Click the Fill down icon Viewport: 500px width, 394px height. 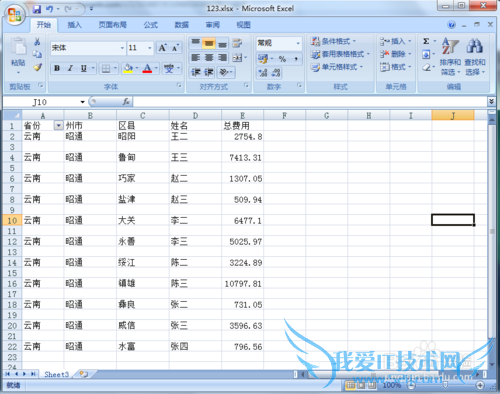(426, 54)
